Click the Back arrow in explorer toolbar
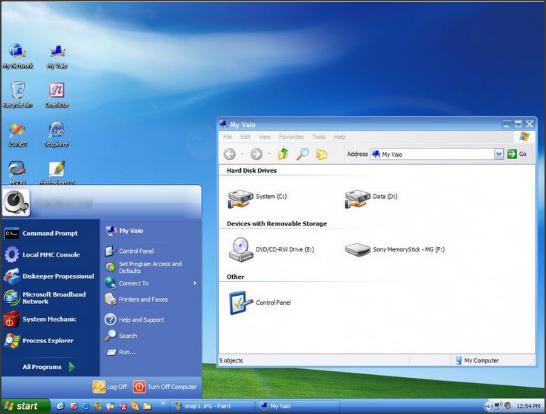Viewport: 546px width, 414px height. [x=230, y=154]
